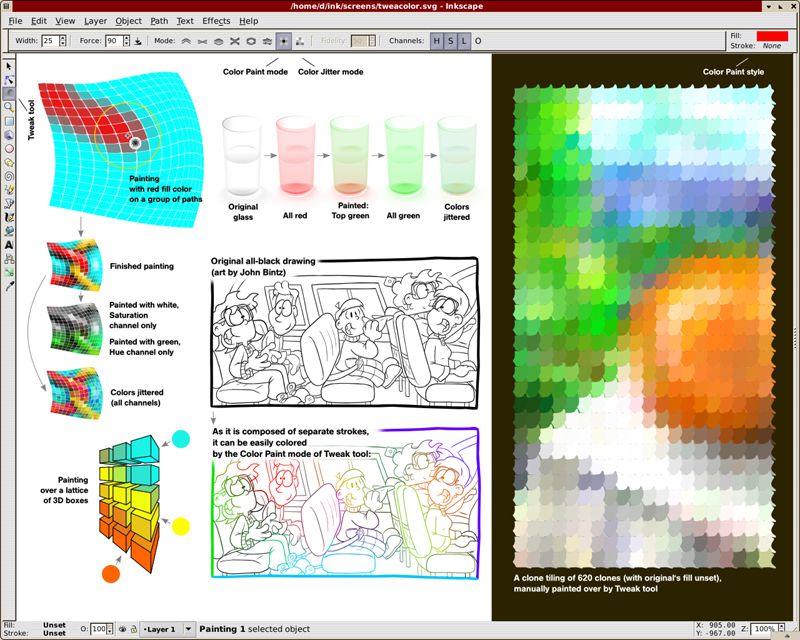Select the Text tool

pyautogui.click(x=9, y=244)
